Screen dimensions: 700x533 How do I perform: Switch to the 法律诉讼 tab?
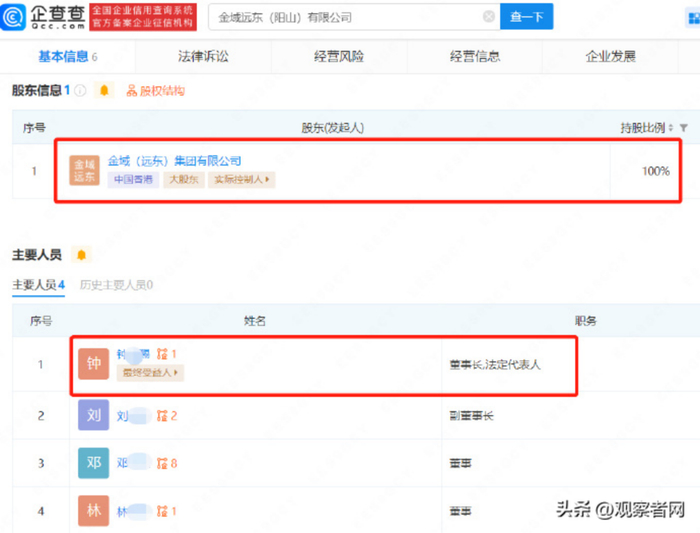pyautogui.click(x=203, y=56)
